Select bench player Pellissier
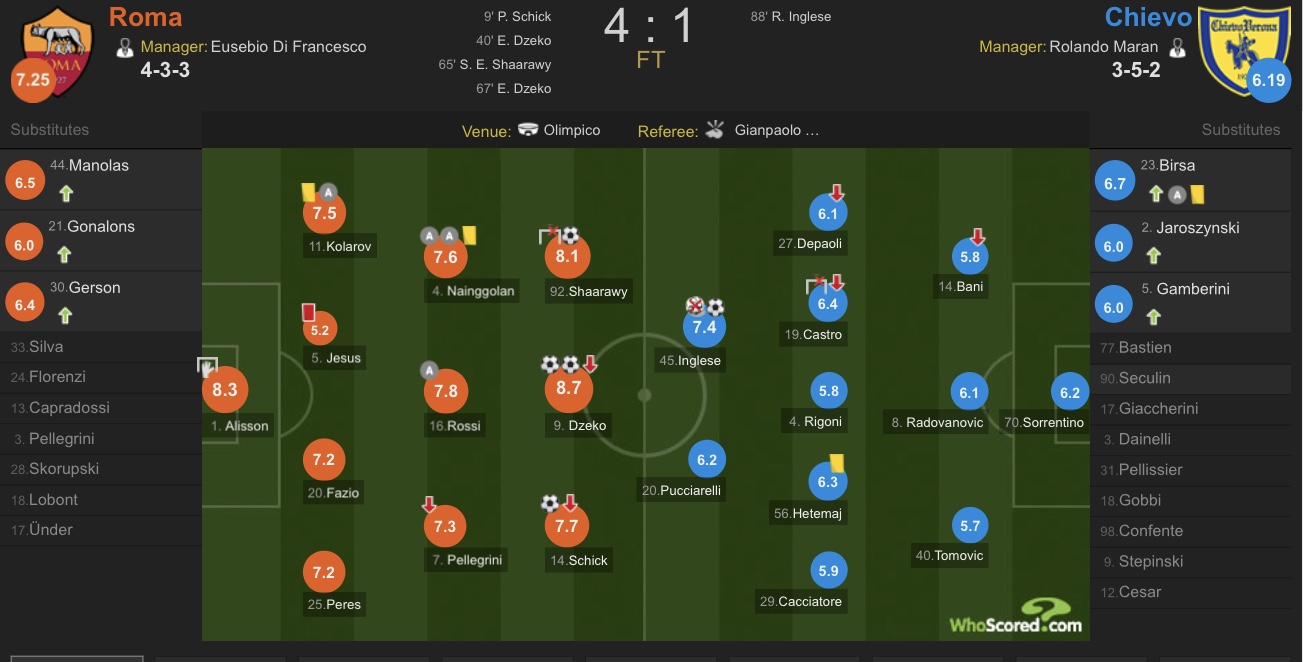 coord(1141,470)
